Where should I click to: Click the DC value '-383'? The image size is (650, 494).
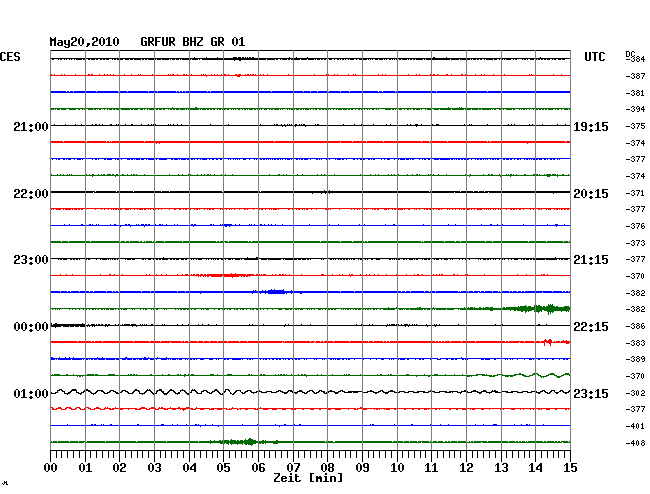635,343
